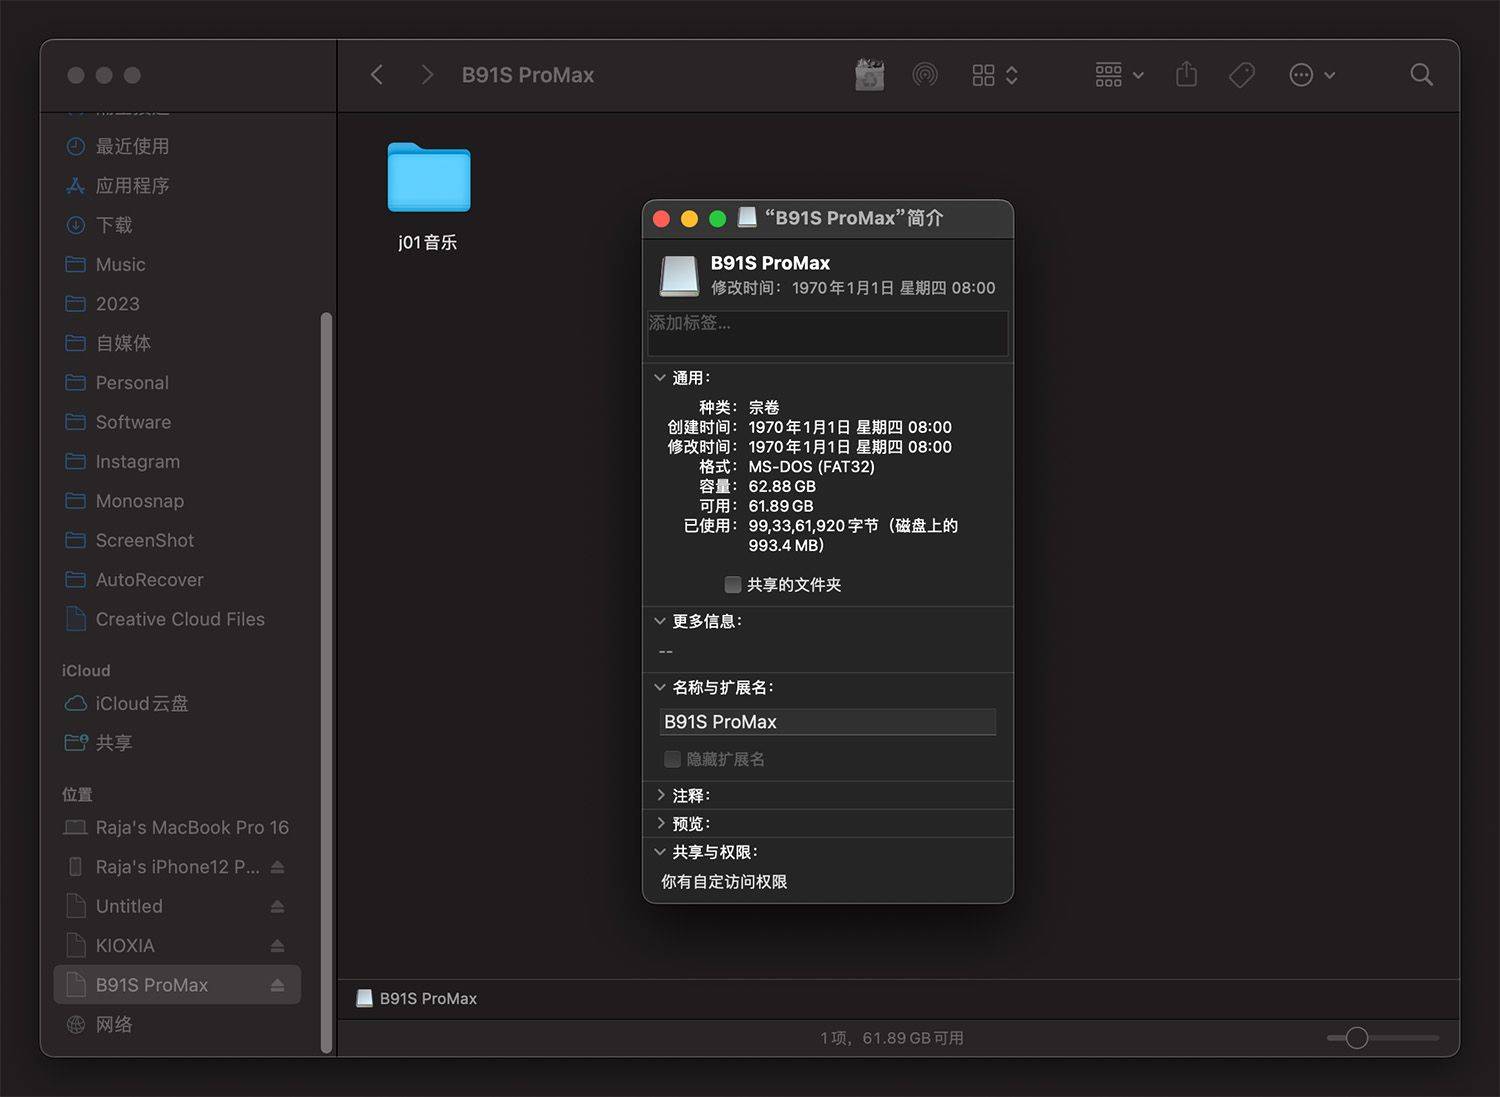
Task: Expand the 预览 section
Action: point(660,824)
